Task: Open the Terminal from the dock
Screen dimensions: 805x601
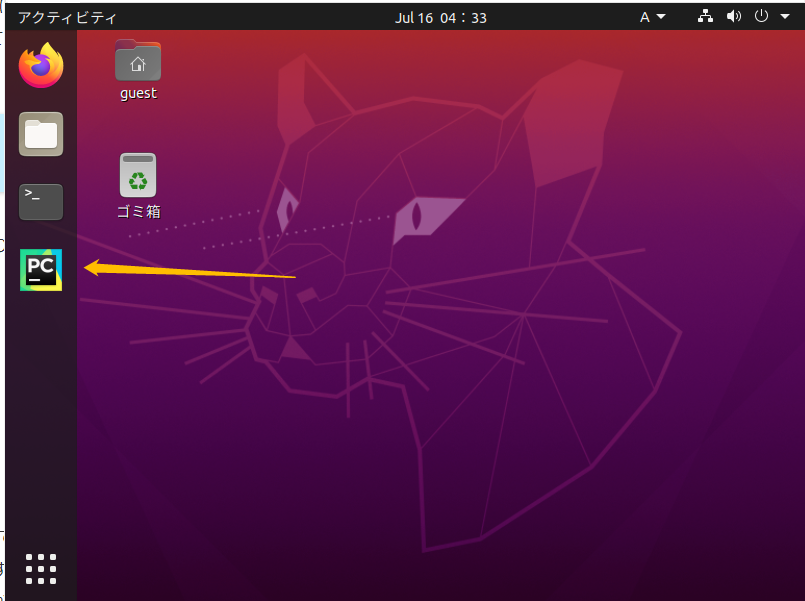Action: [41, 202]
